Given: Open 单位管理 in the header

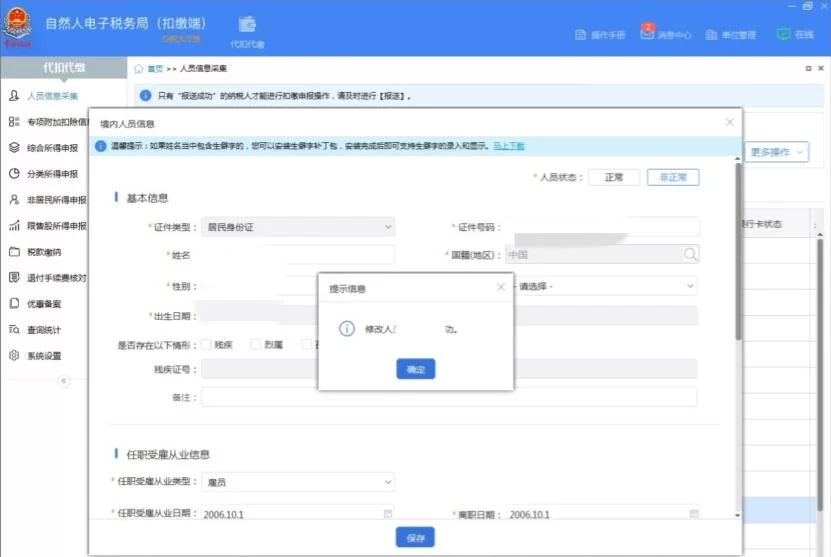Looking at the screenshot, I should 731,35.
